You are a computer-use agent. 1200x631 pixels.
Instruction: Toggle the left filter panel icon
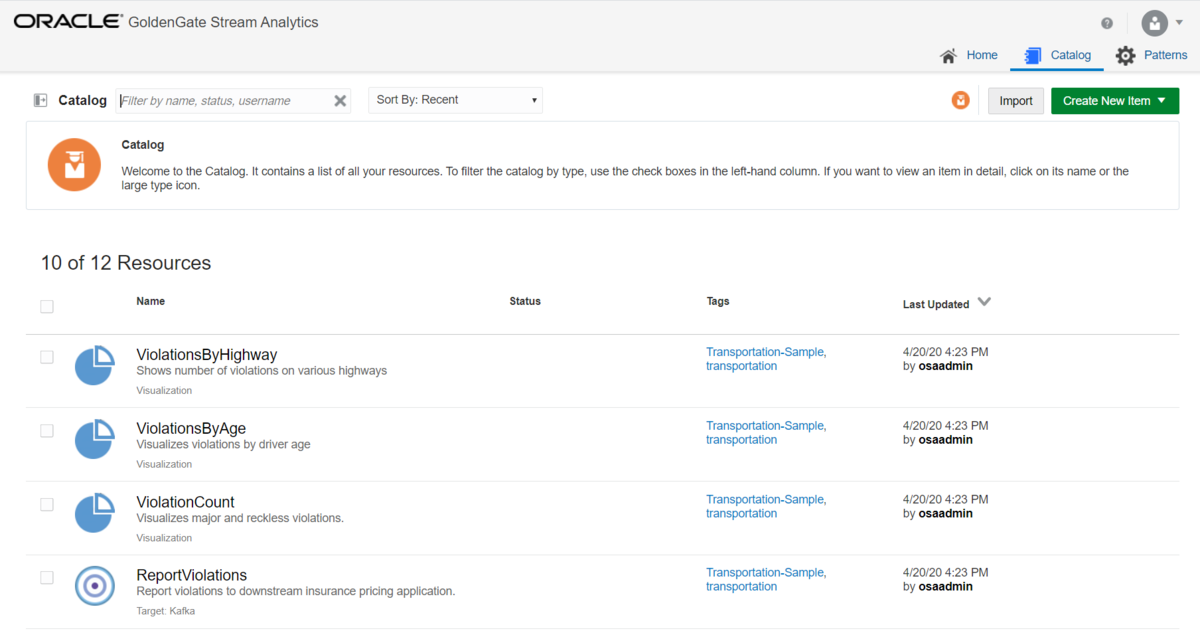click(x=41, y=100)
